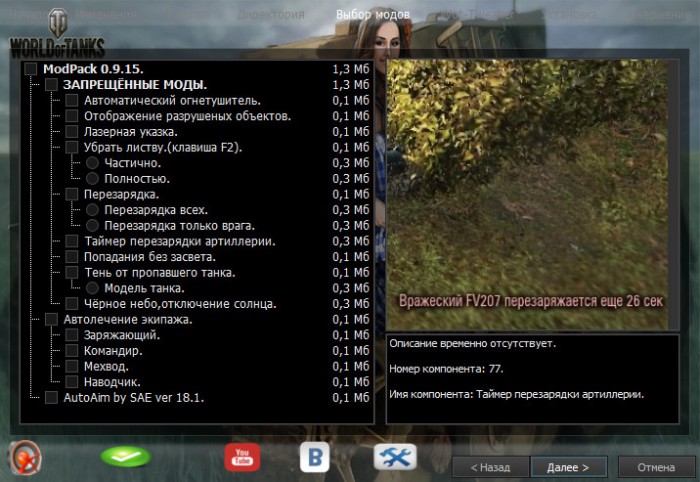
Task: Click the Наводчик label text
Action: click(112, 382)
